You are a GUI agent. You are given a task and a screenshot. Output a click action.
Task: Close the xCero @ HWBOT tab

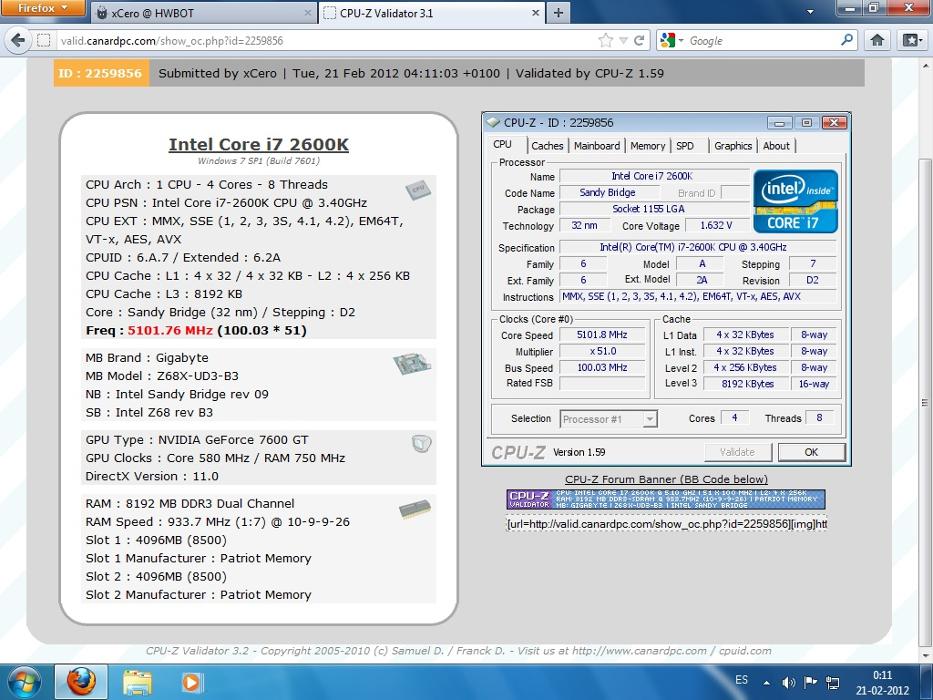[x=308, y=13]
